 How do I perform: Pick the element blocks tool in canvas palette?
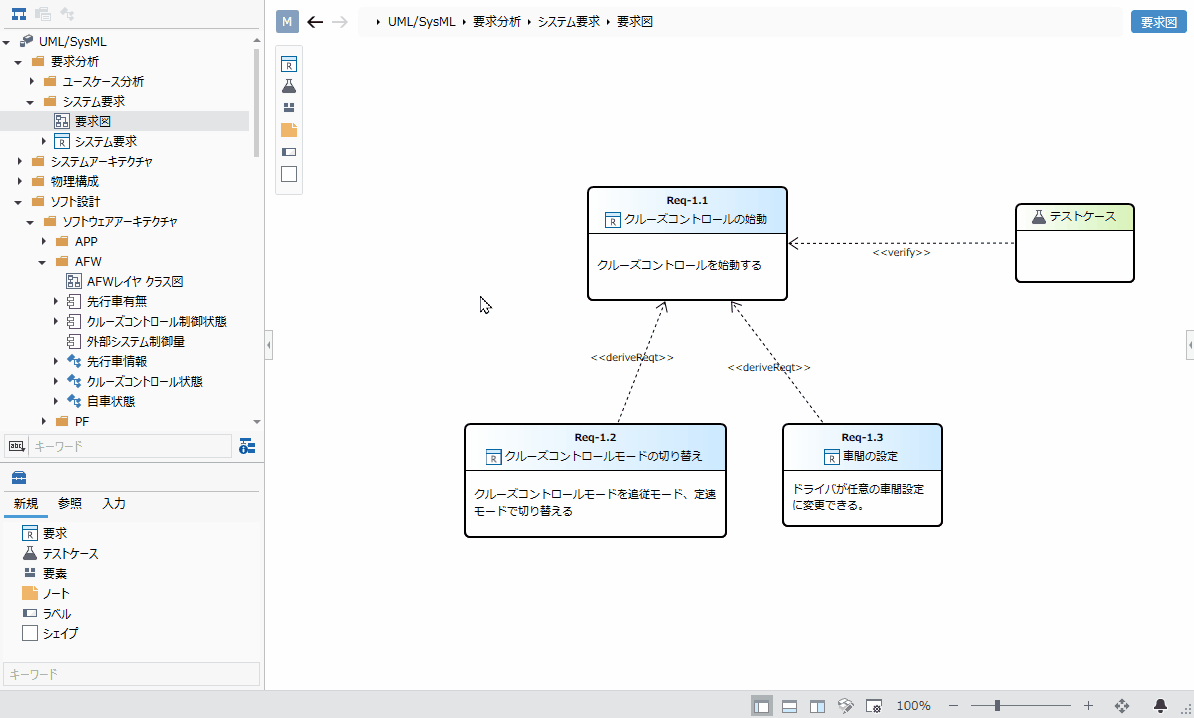289,108
